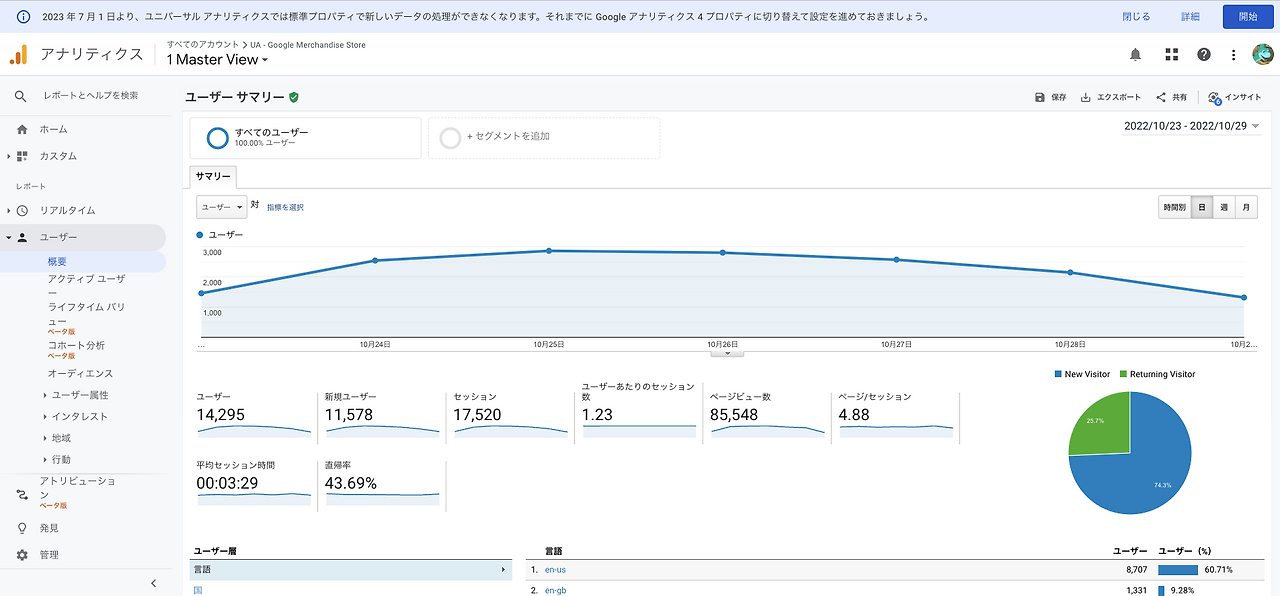Viewport: 1280px width, 596px height.
Task: Click the Analytics logo icon
Action: click(19, 54)
